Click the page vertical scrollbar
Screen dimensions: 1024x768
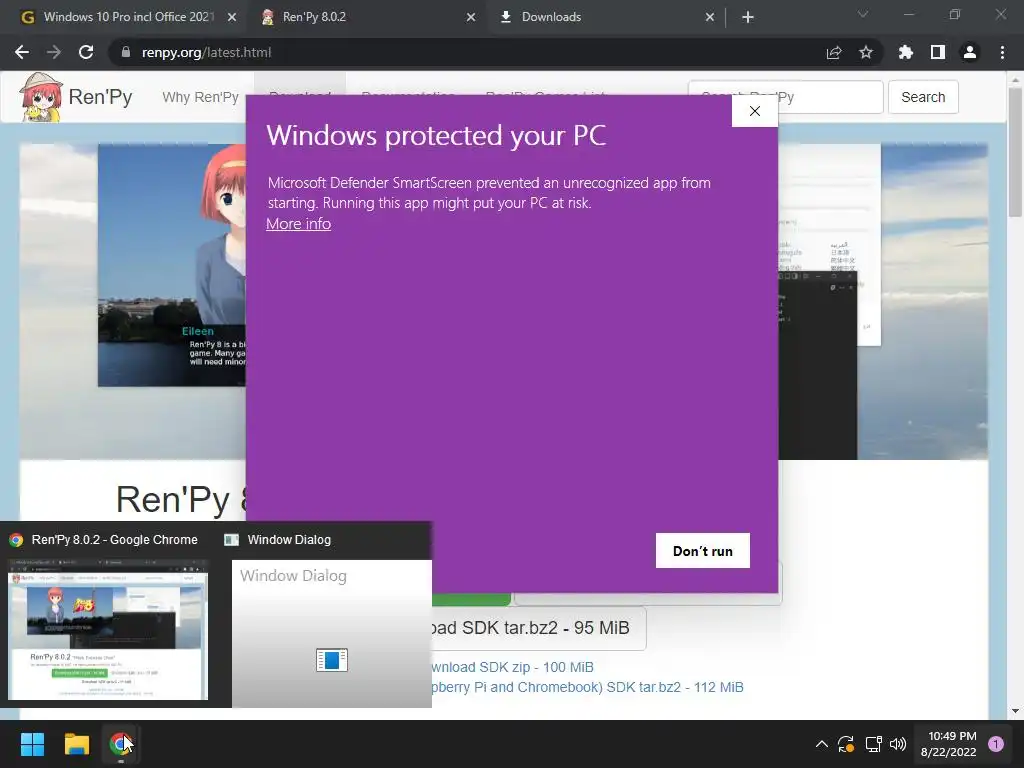[x=1015, y=152]
